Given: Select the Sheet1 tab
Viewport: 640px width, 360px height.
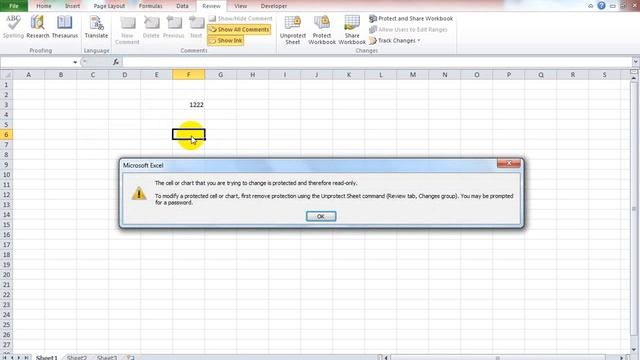Looking at the screenshot, I should pyautogui.click(x=47, y=358).
